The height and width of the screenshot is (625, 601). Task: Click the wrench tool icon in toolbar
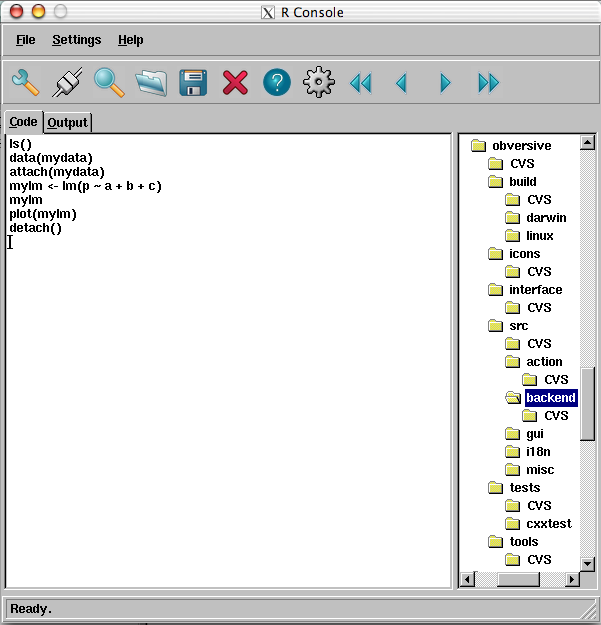click(x=26, y=83)
